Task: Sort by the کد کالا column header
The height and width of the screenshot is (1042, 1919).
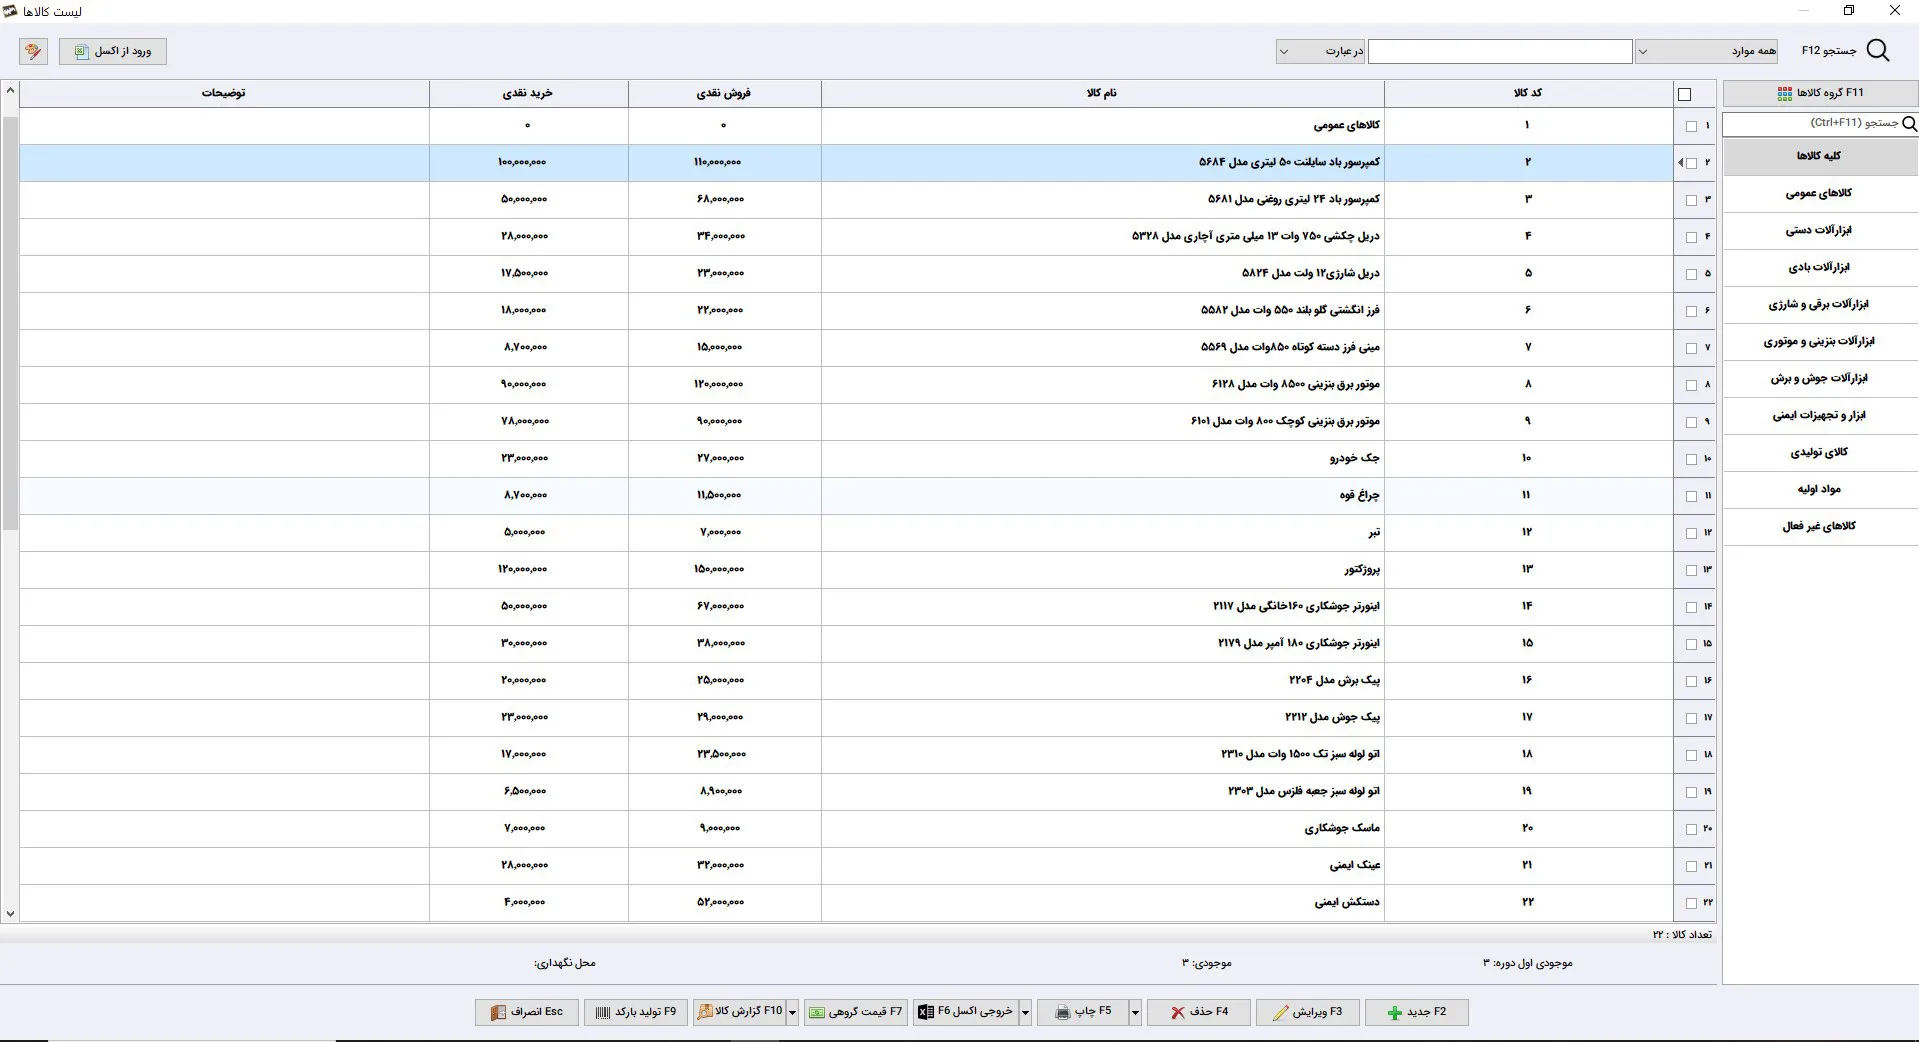Action: pyautogui.click(x=1528, y=93)
